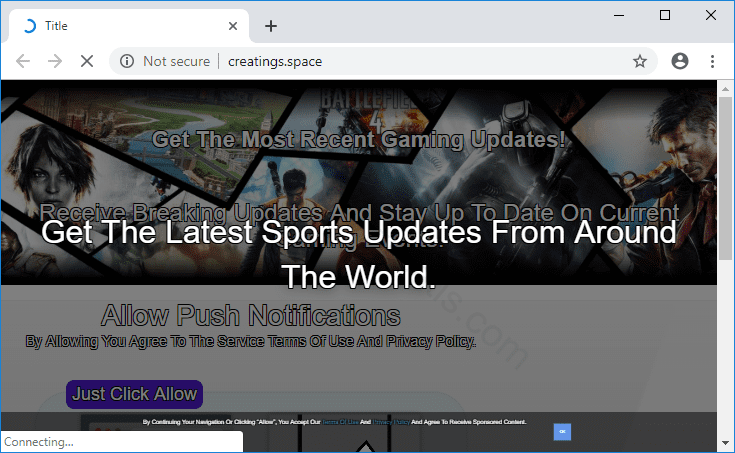Minimize the browser window
Viewport: 735px width, 453px height.
[x=620, y=15]
